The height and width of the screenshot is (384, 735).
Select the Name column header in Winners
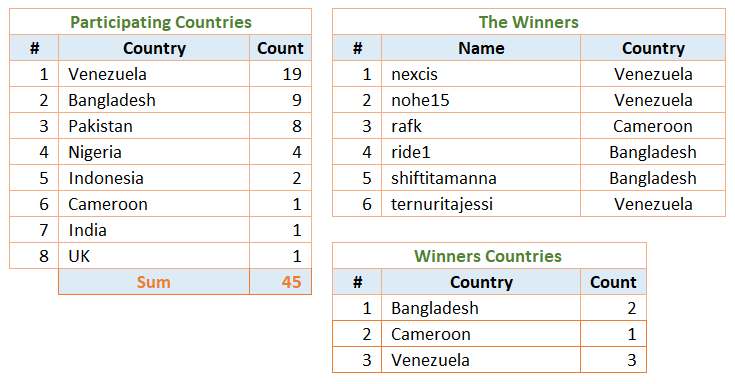point(481,48)
